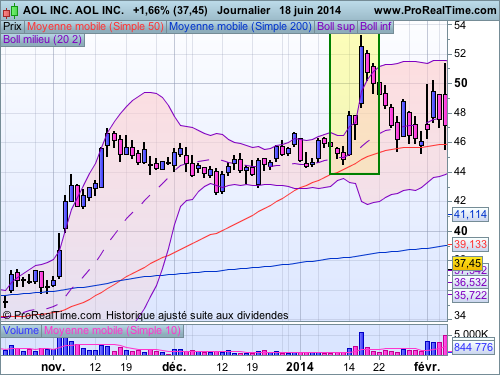Click the 'nov.' label on time axis
This screenshot has height=375, width=500.
pyautogui.click(x=53, y=367)
